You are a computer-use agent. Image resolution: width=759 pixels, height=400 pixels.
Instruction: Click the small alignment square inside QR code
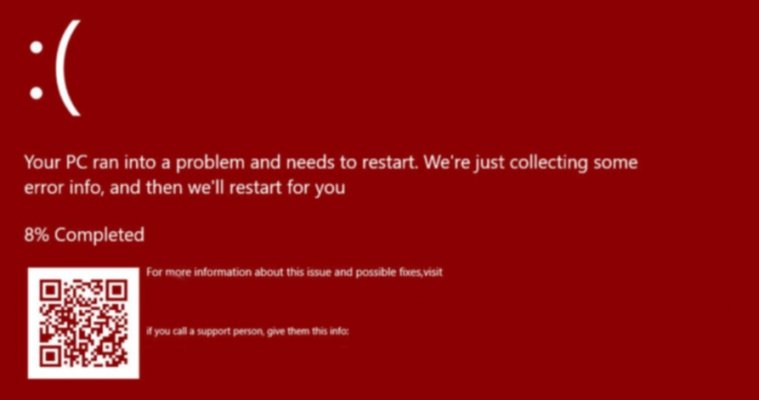click(x=106, y=347)
